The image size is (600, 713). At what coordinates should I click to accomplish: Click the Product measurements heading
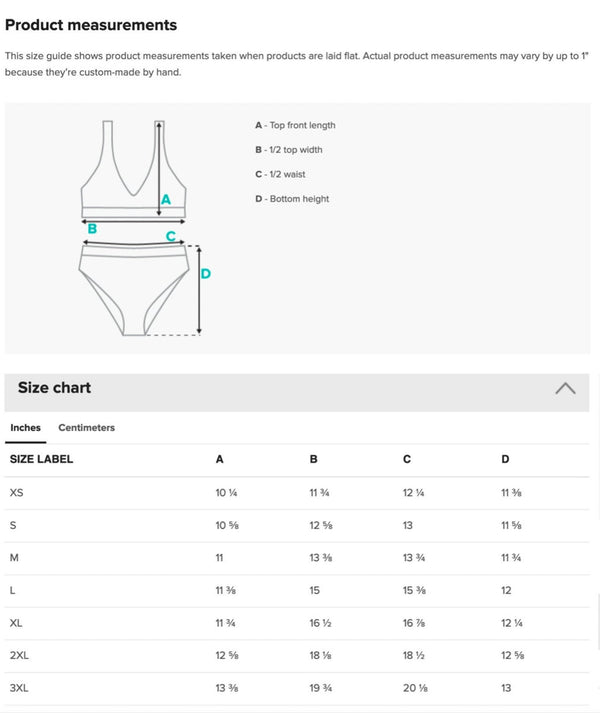tap(91, 25)
